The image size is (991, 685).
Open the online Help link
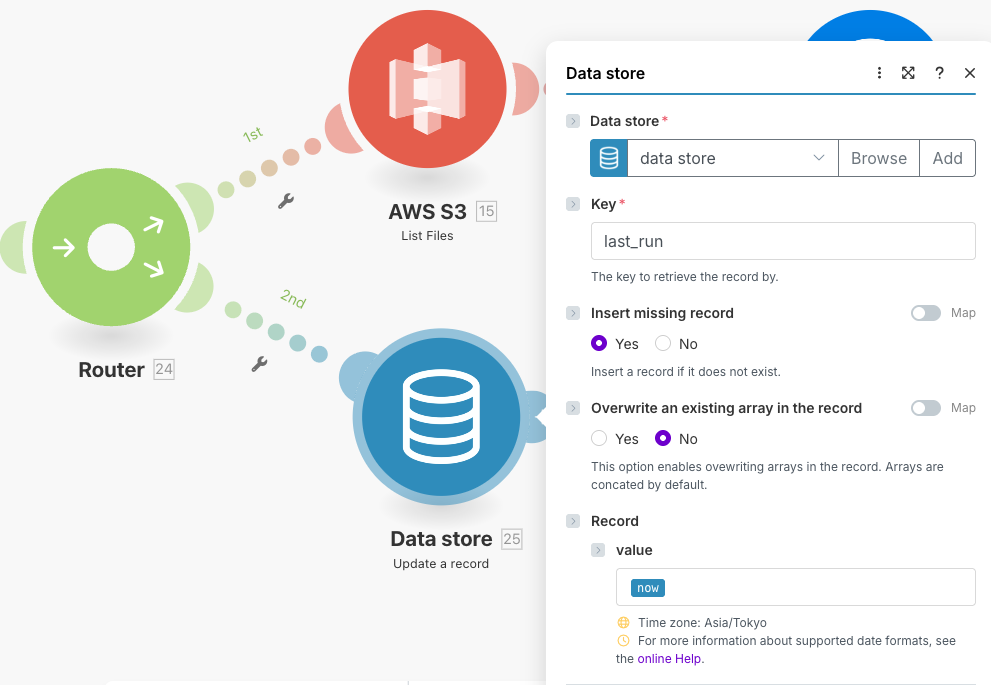click(670, 659)
